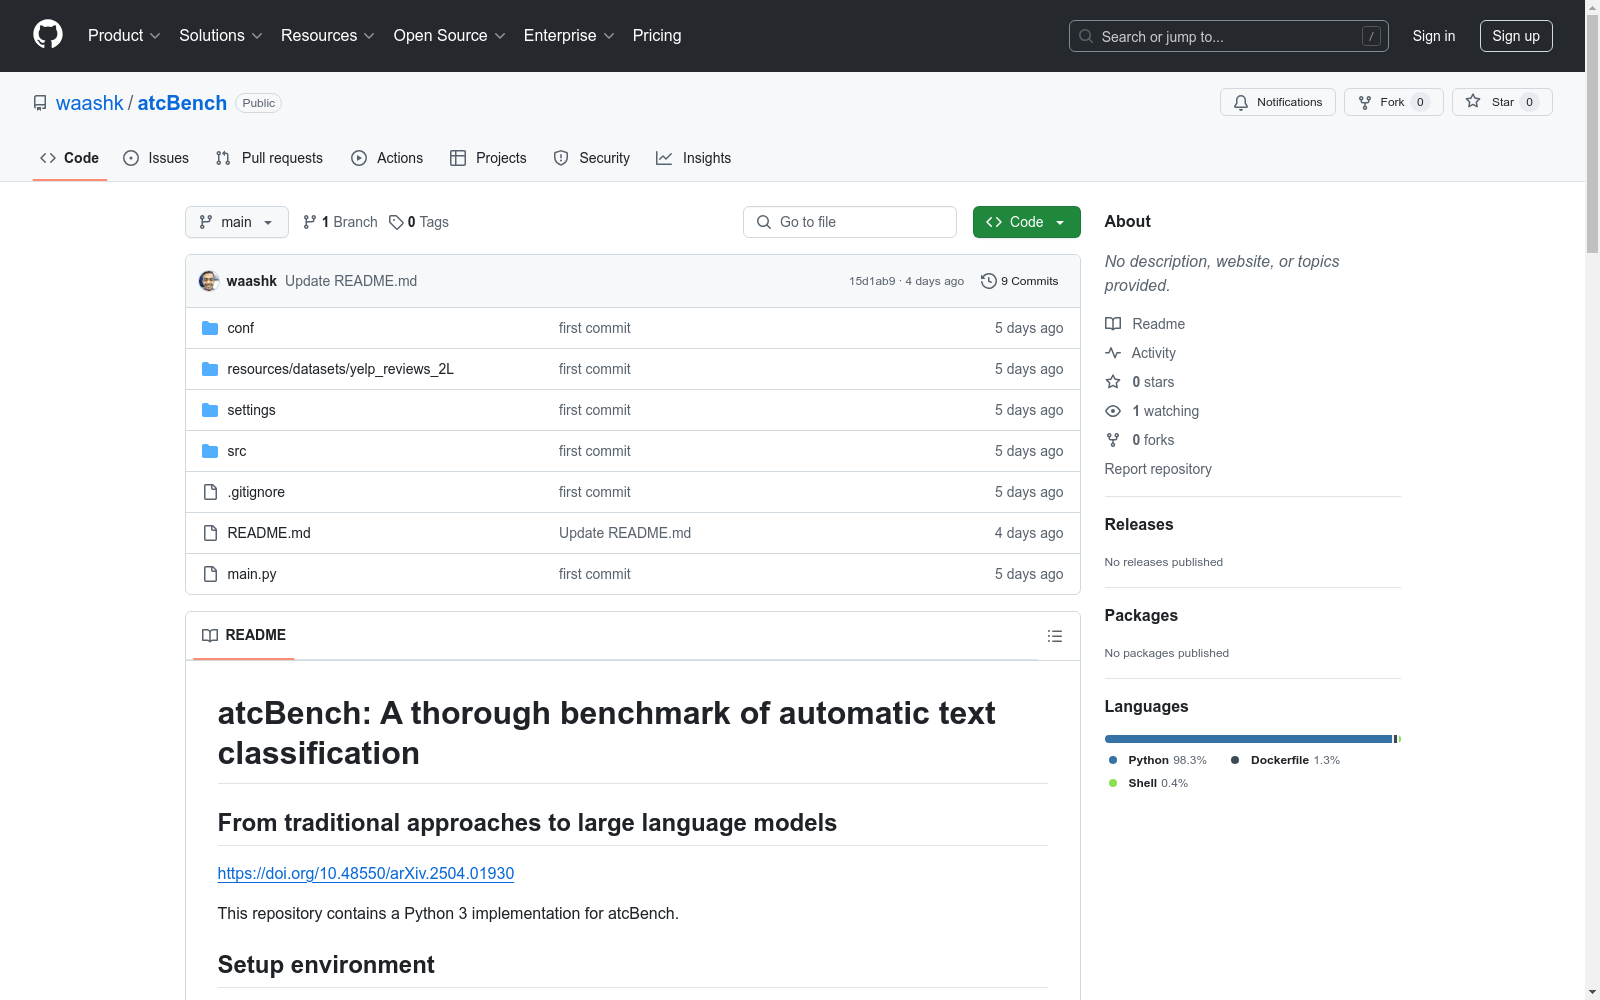Click the Report repository link

1158,469
